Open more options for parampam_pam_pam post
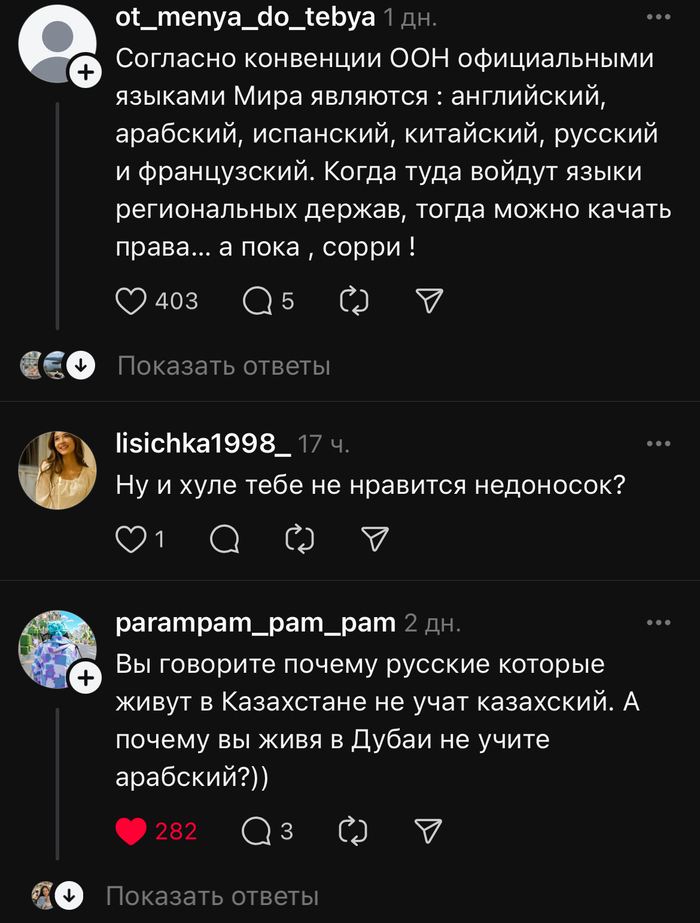The image size is (700, 923). click(x=658, y=622)
